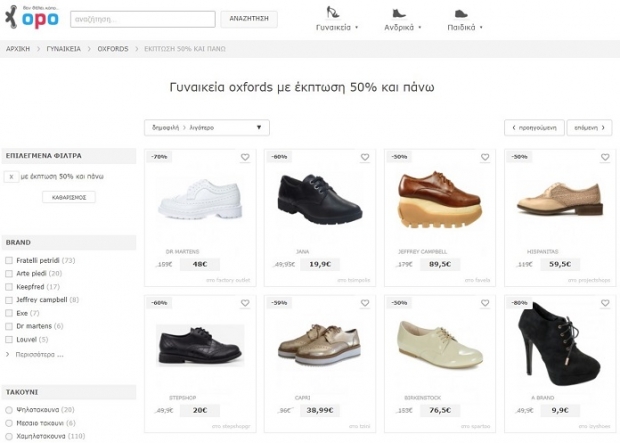
Task: Click the 9,9€ A Brand price
Action: pyautogui.click(x=560, y=411)
